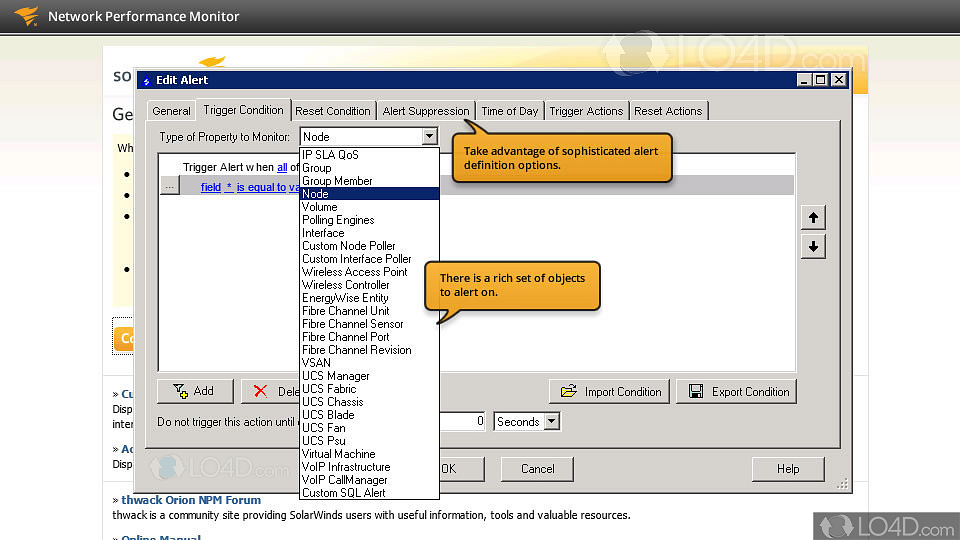Pick Custom Interface Poller option
The height and width of the screenshot is (540, 960).
point(369,259)
